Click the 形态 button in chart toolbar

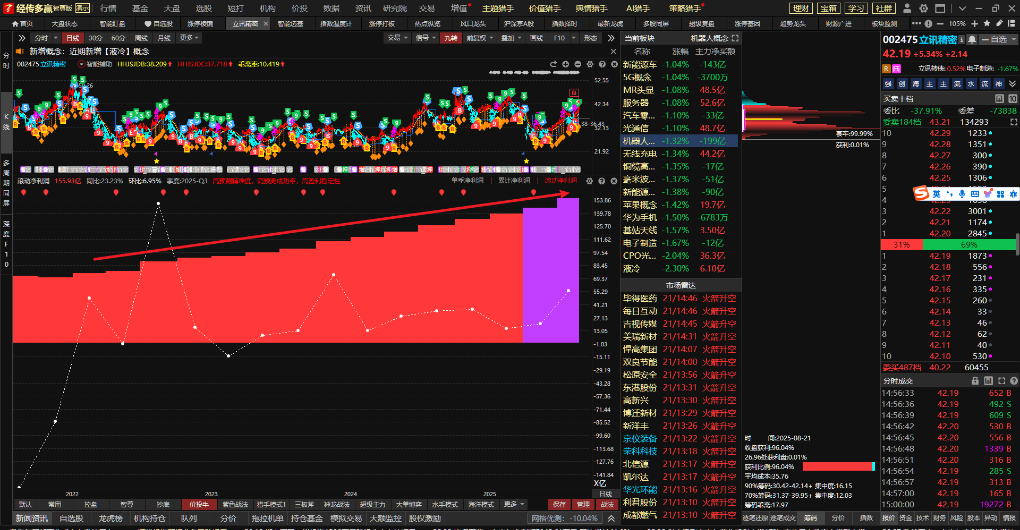pyautogui.click(x=591, y=38)
